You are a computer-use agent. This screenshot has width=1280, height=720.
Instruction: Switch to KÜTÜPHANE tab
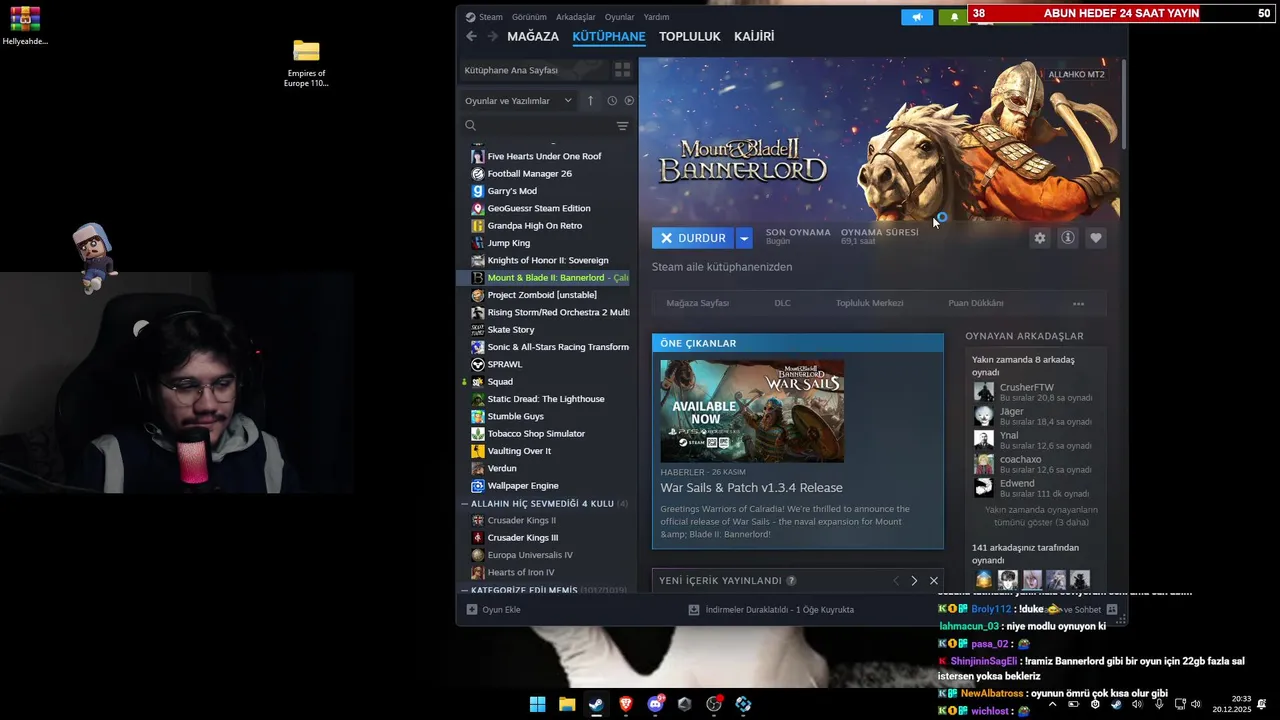[x=609, y=36]
